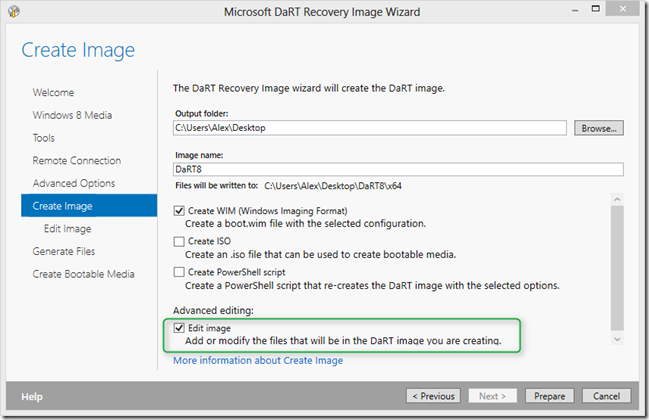Select the Create Image step
This screenshot has width=649, height=420.
89,206
